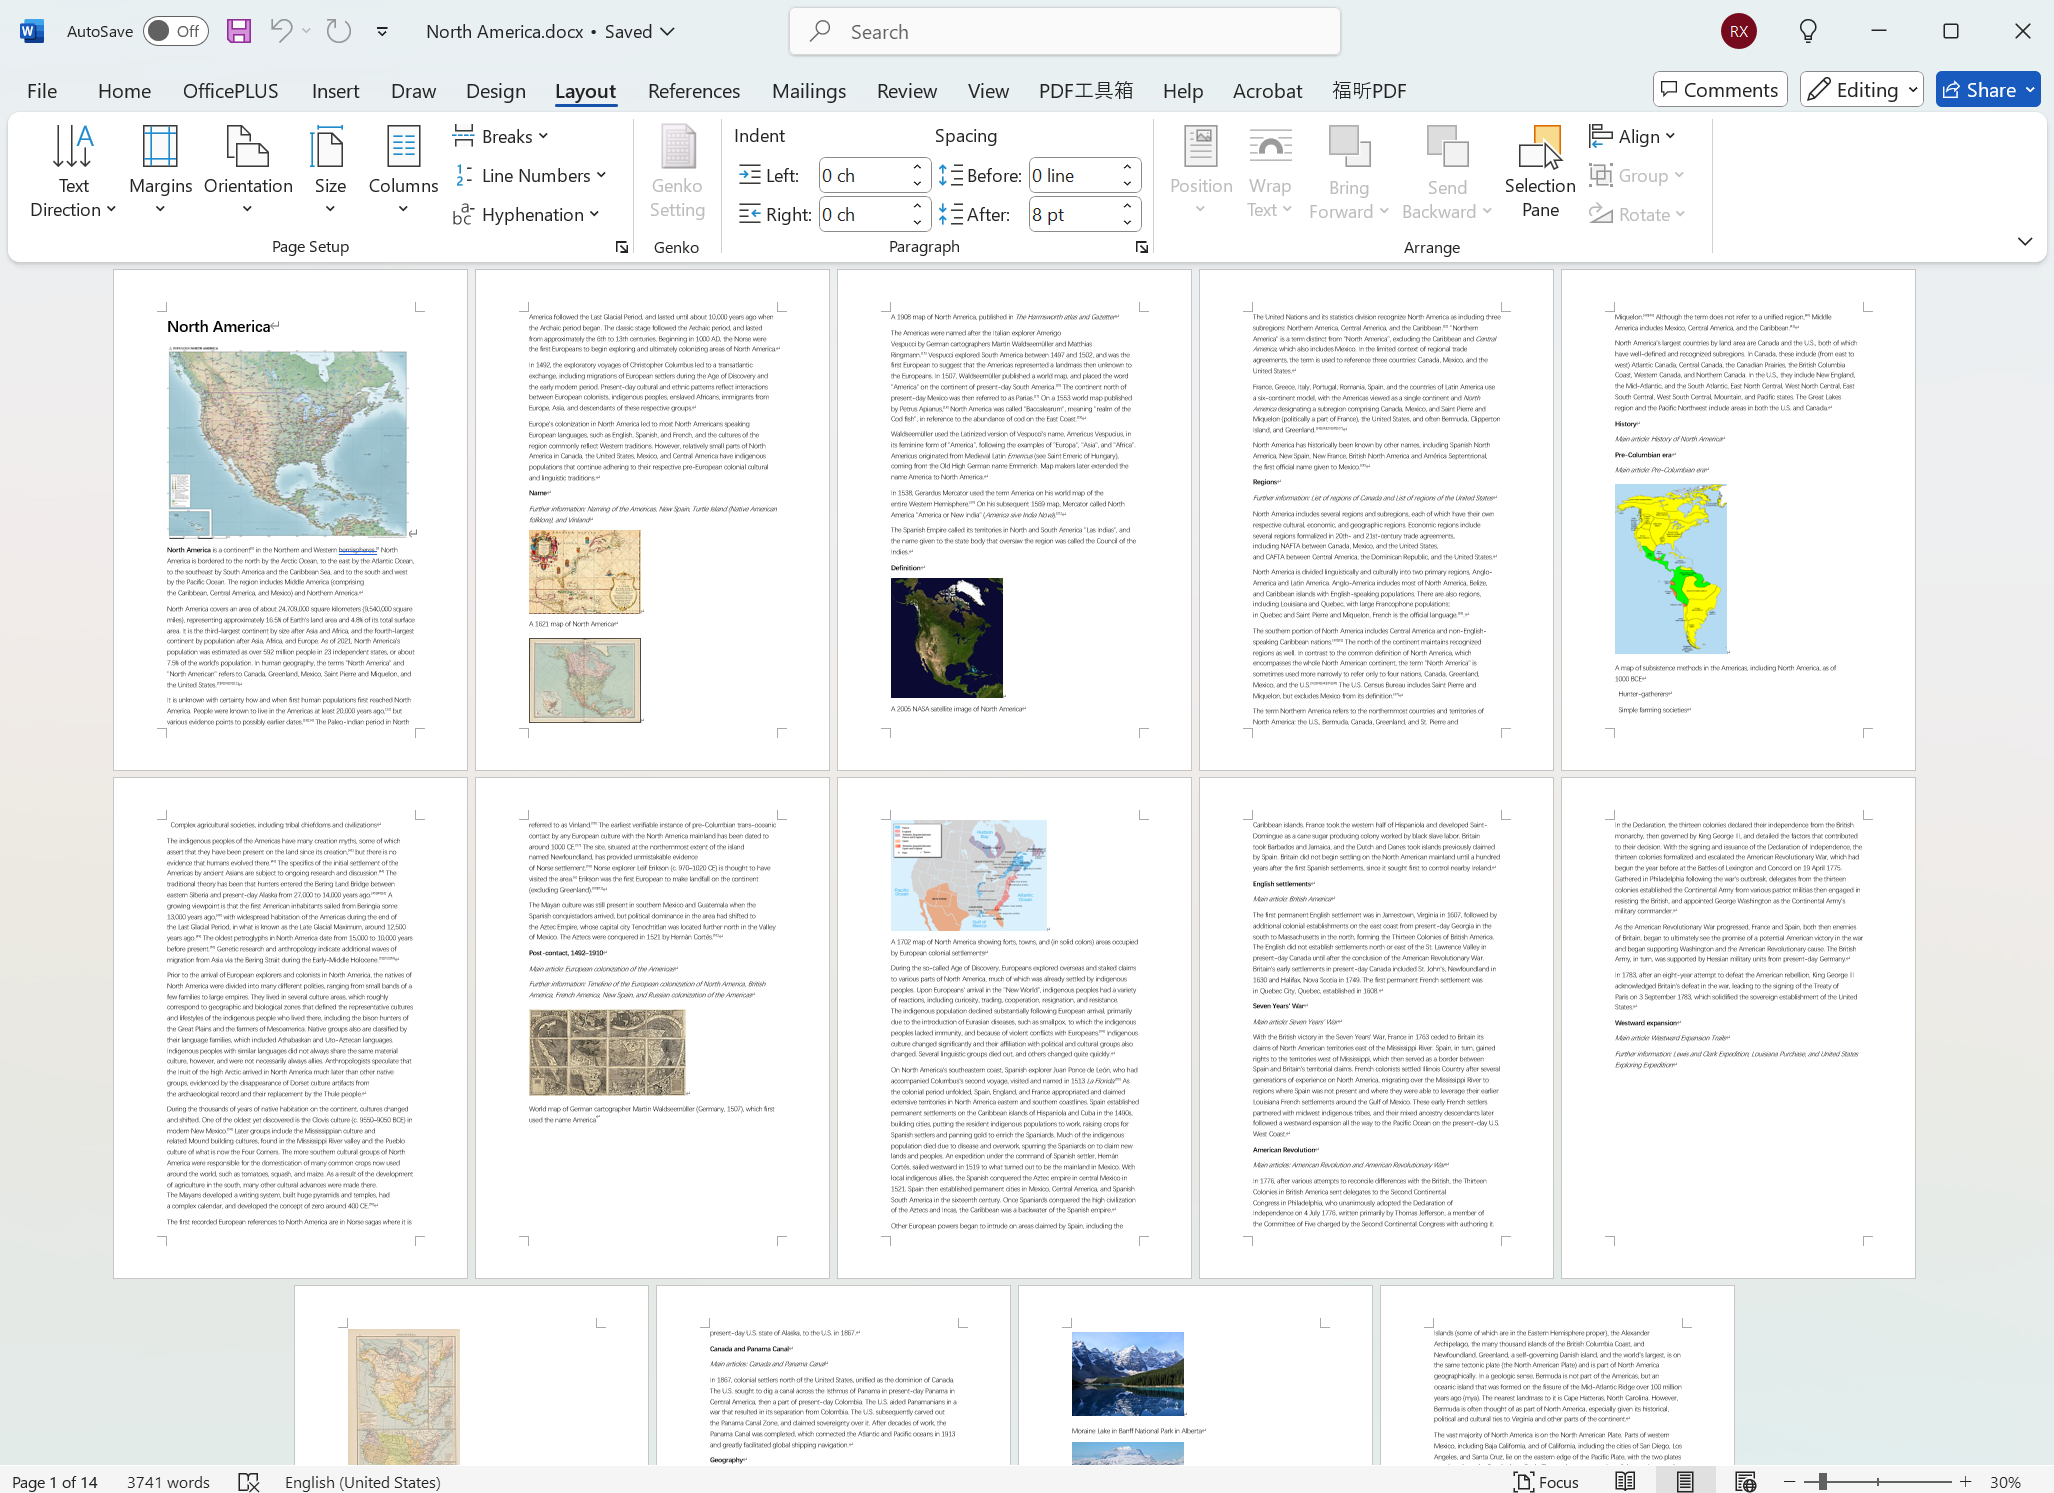Toggle AutoSave on

click(175, 31)
